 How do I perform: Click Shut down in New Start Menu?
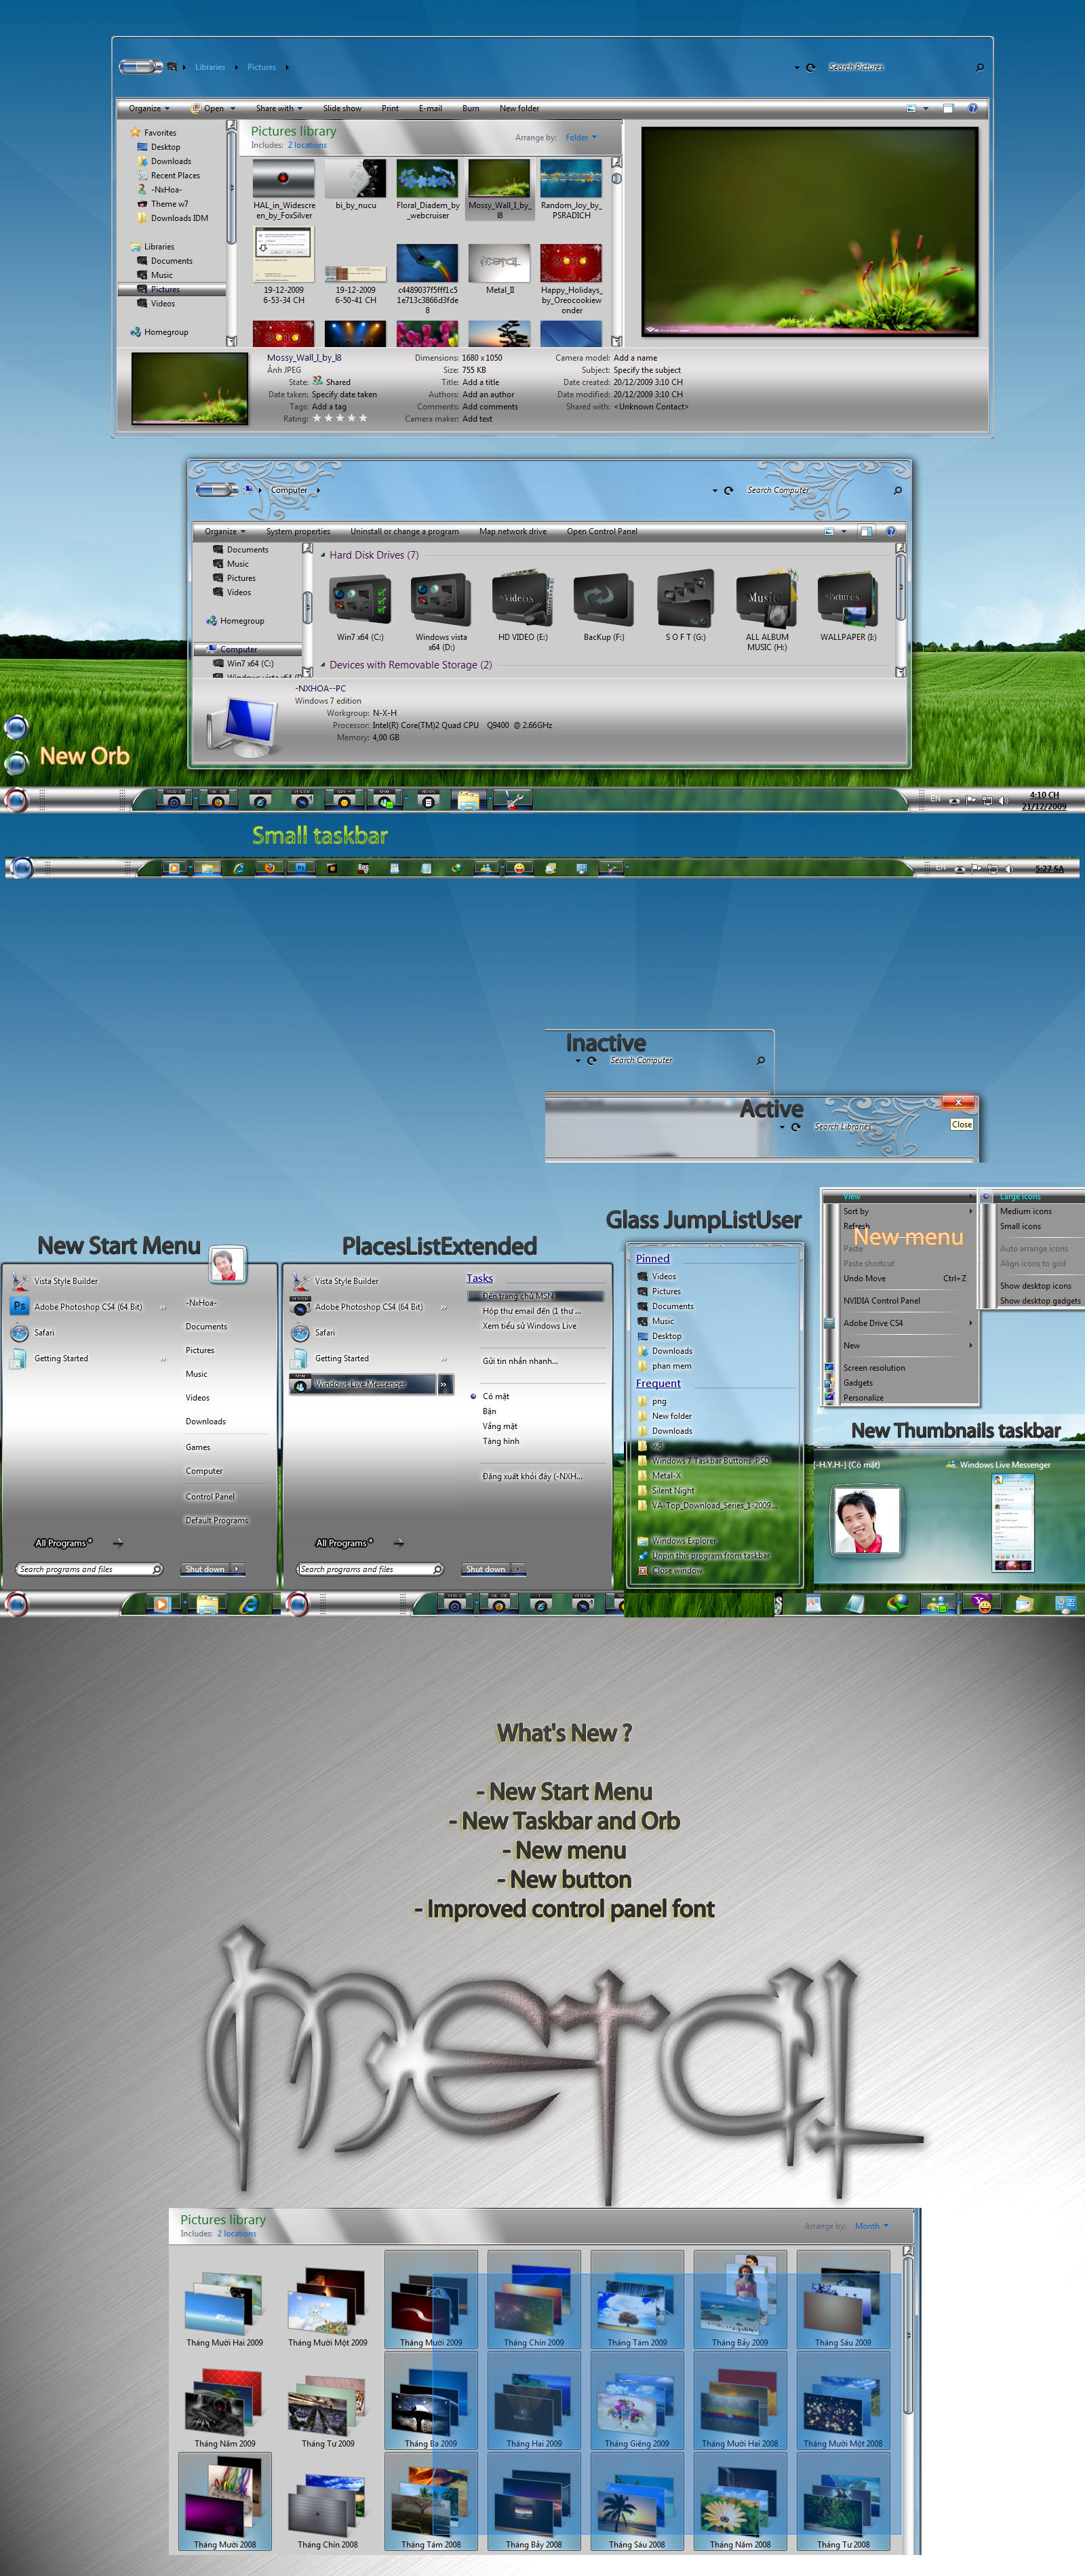pyautogui.click(x=205, y=1569)
